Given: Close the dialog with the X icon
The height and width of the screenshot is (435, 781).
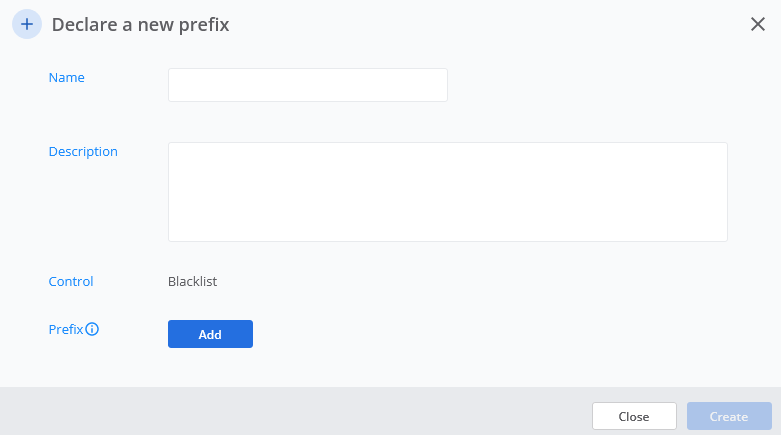Looking at the screenshot, I should [758, 24].
